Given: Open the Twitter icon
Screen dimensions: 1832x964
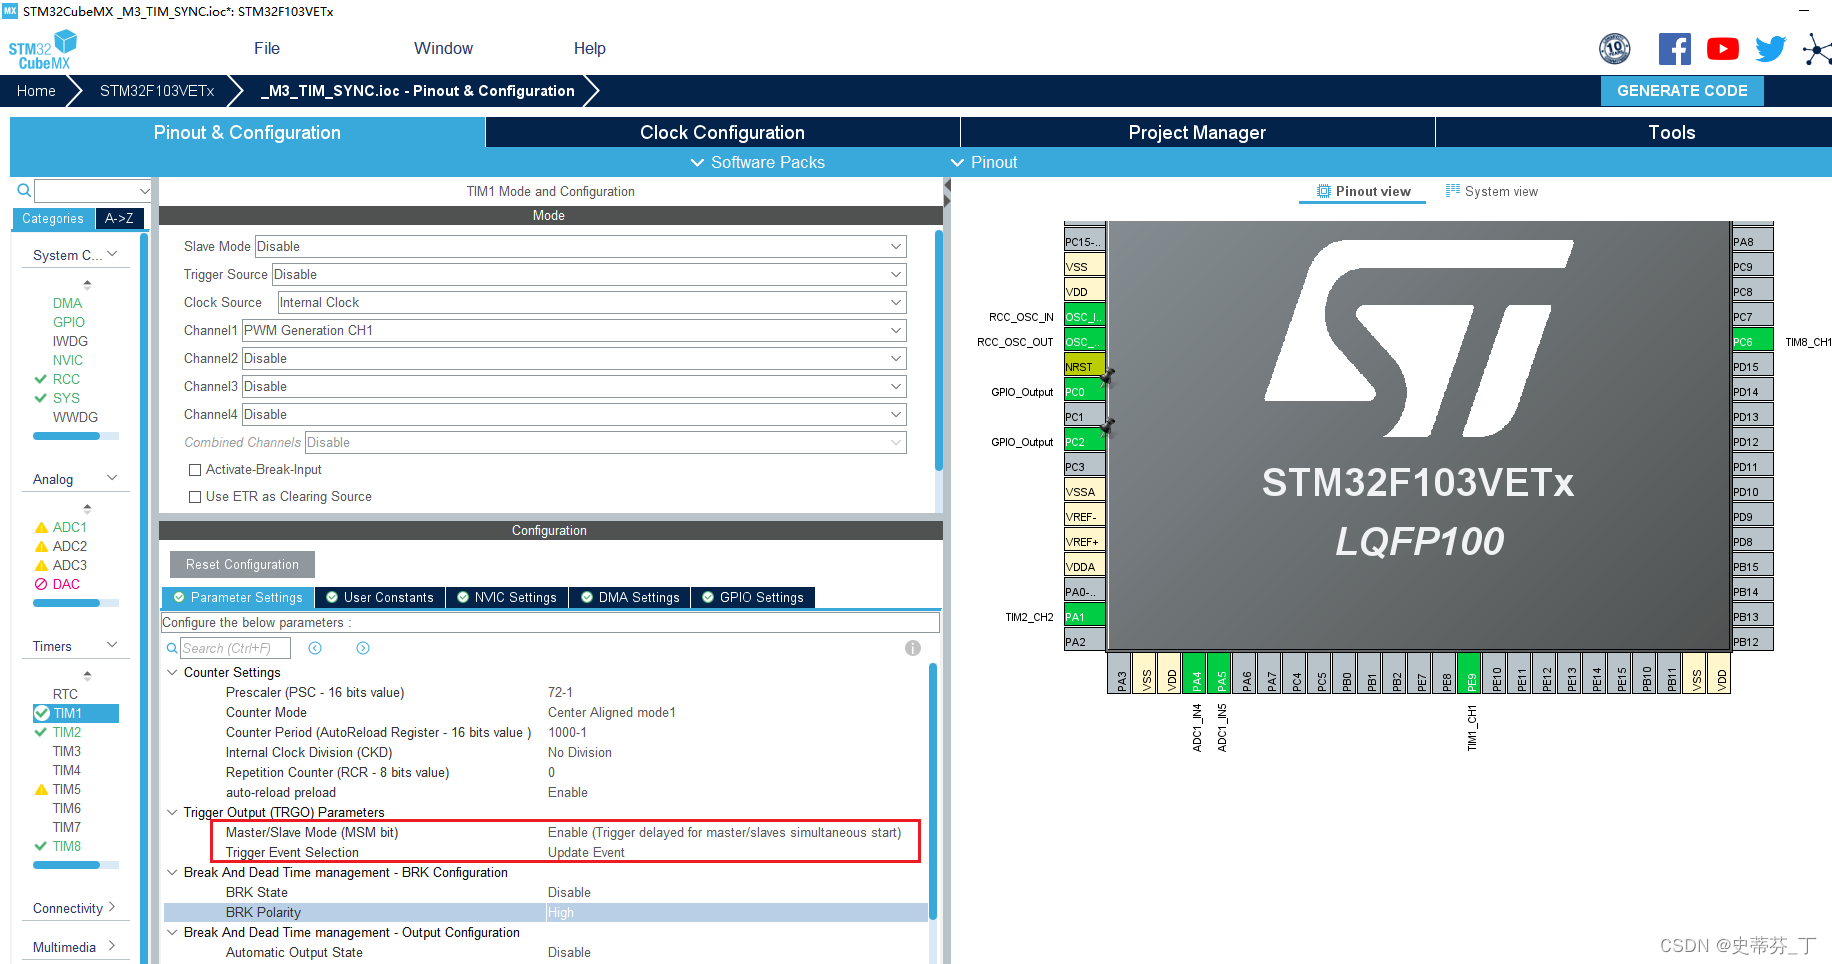Looking at the screenshot, I should click(1770, 48).
